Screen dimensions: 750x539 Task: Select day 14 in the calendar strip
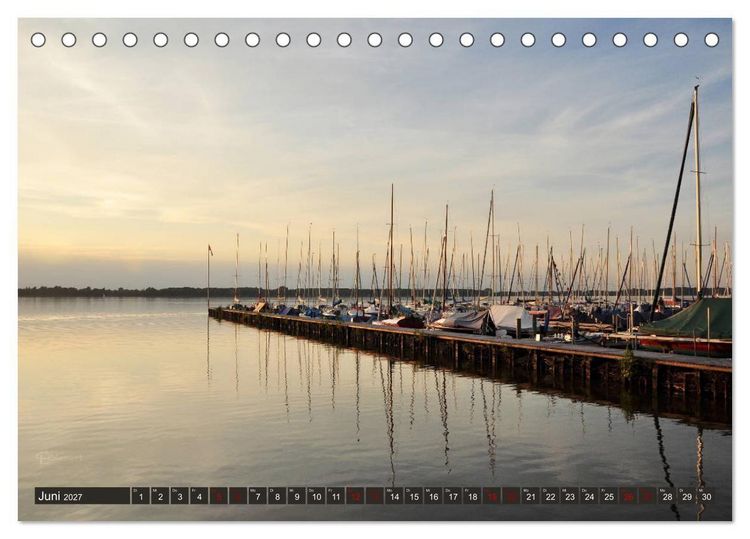tap(394, 496)
